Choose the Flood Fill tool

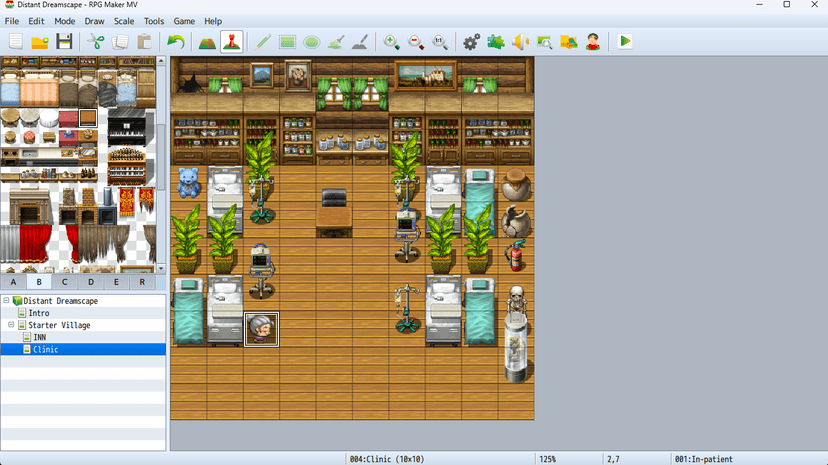tap(336, 42)
